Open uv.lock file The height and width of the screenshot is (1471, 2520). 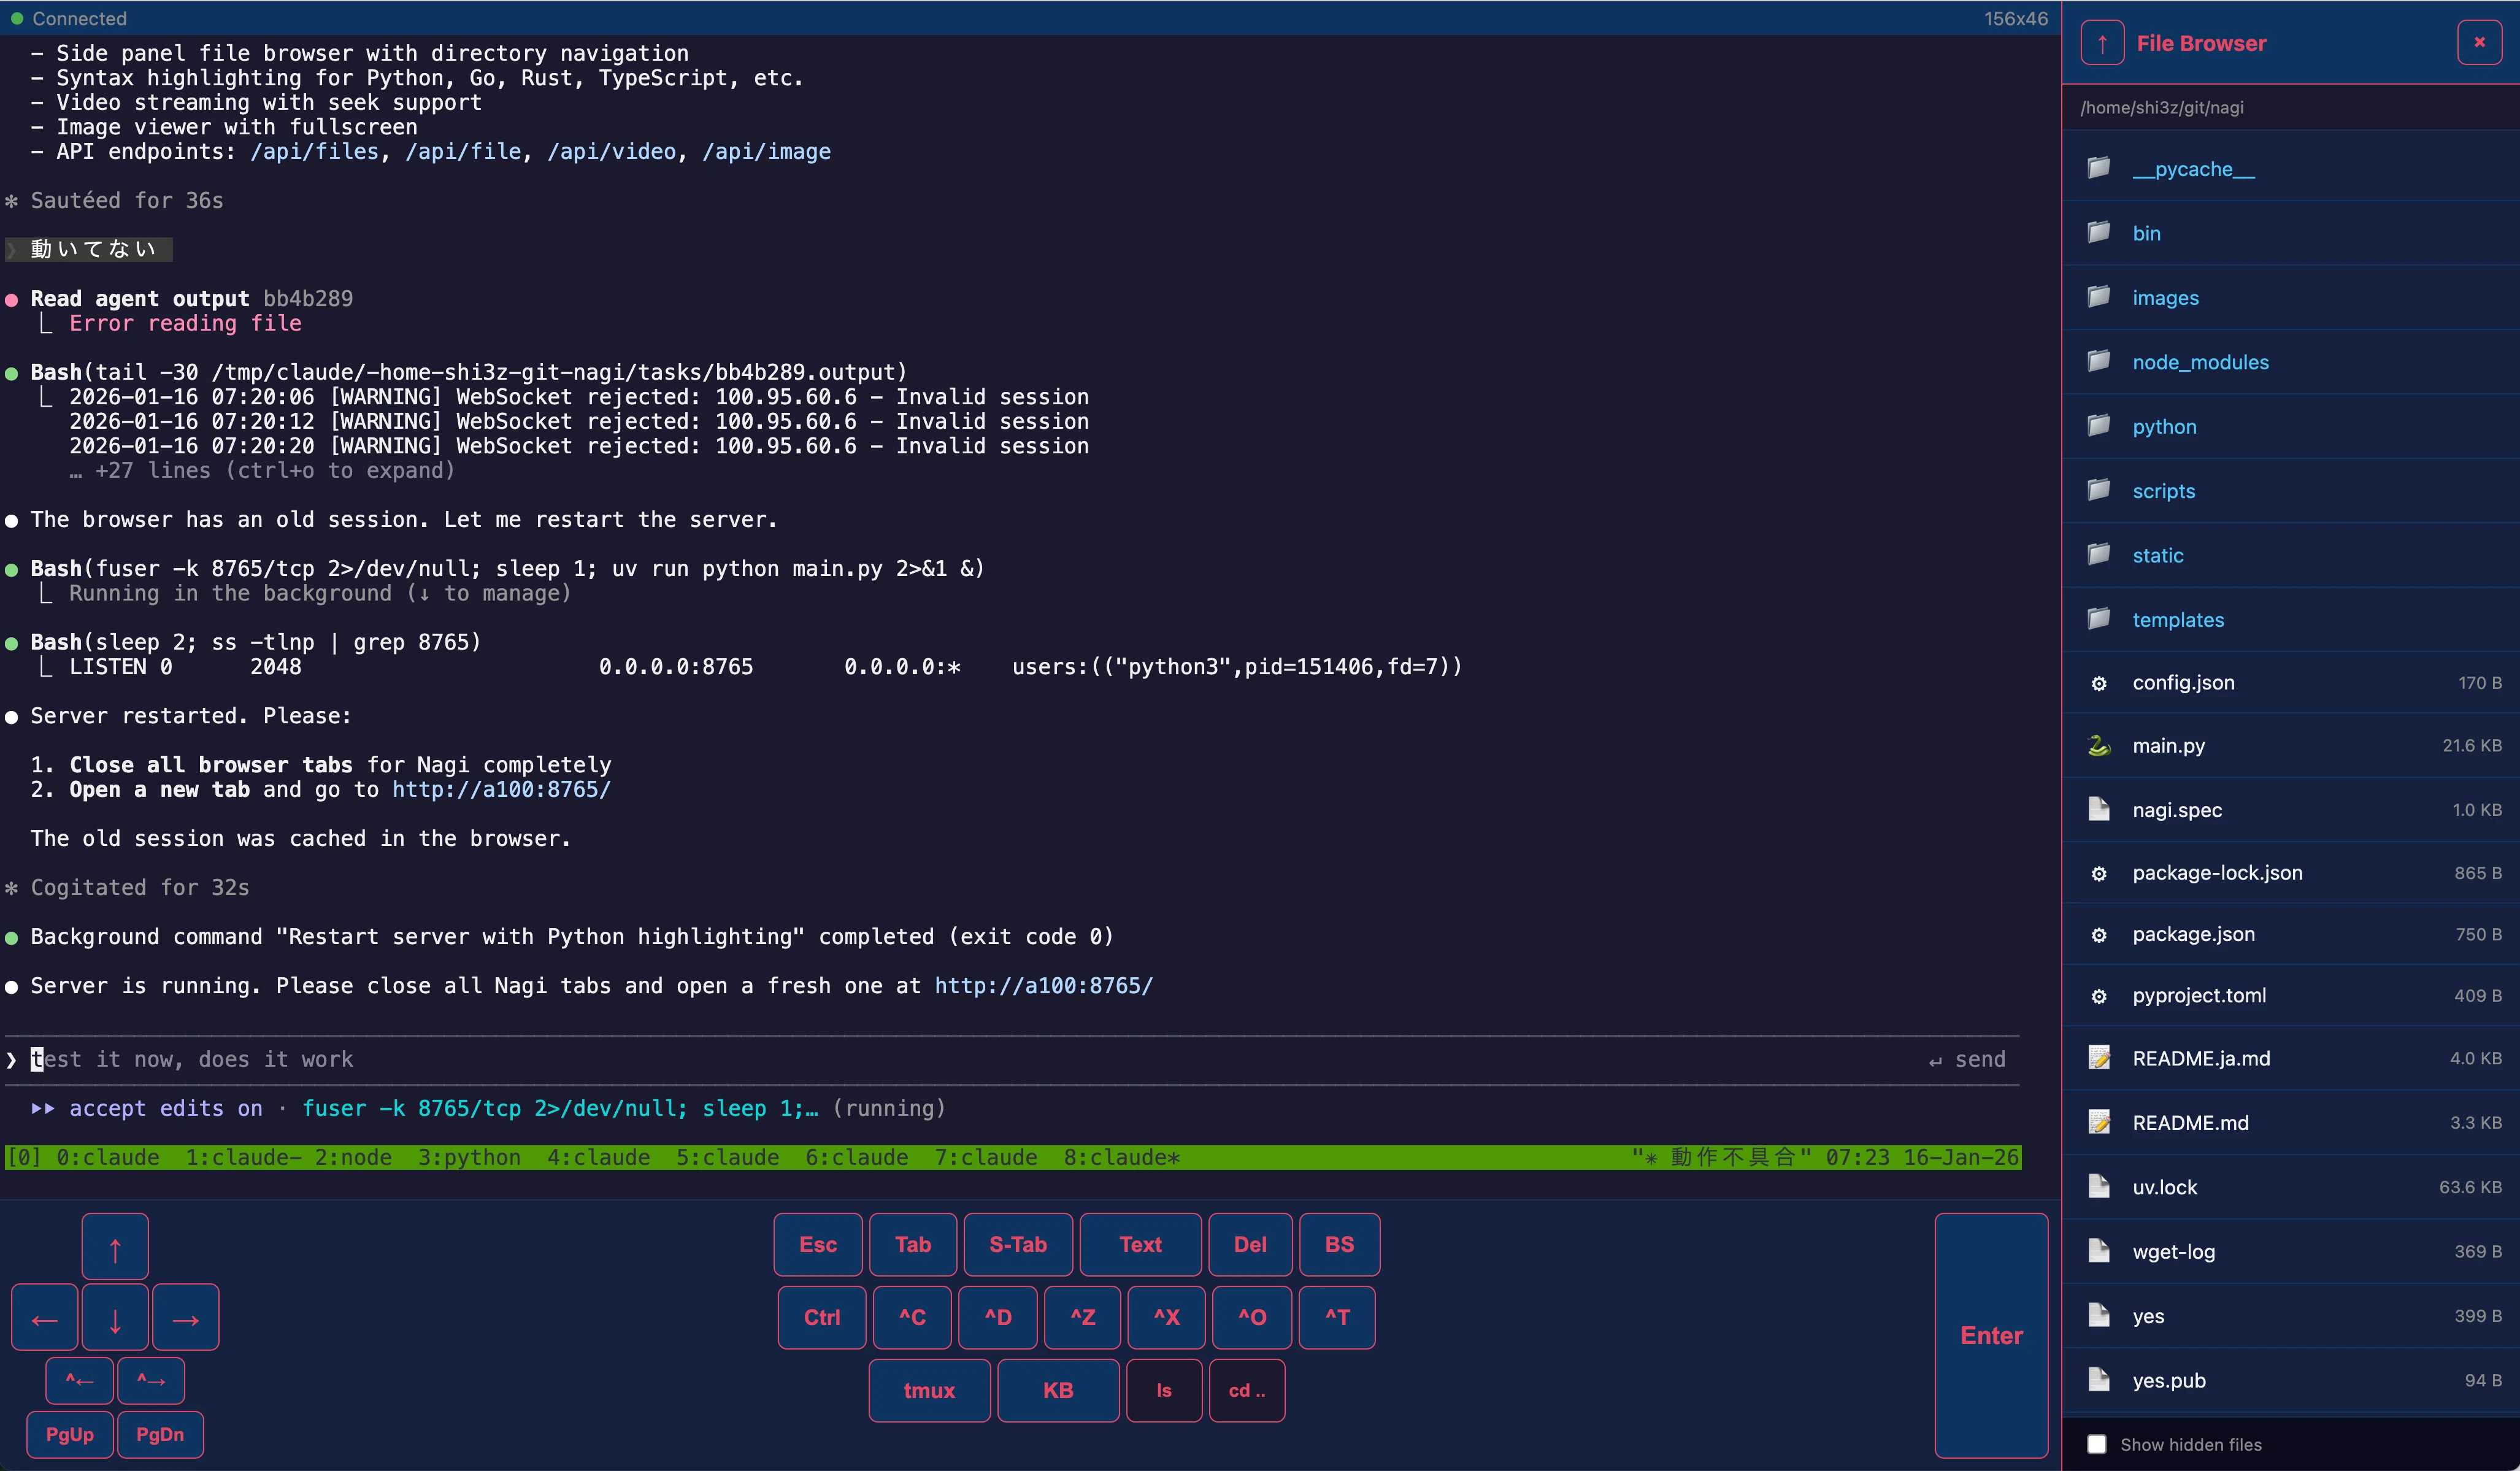[x=2290, y=1187]
